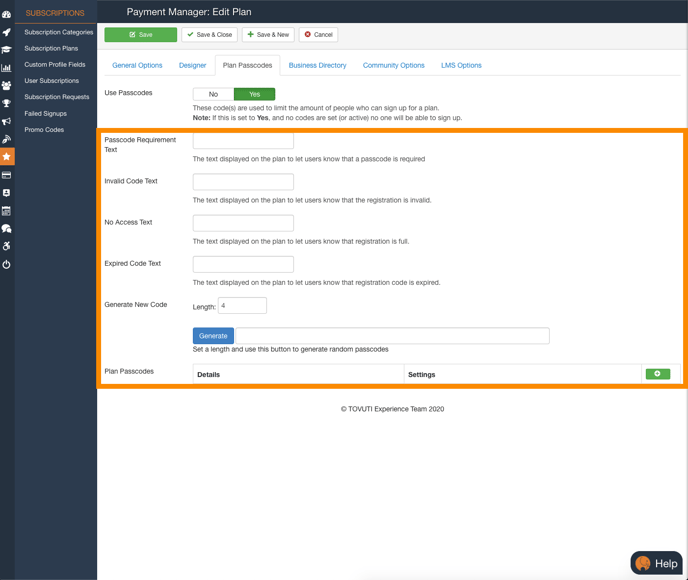Open the credit card icon in sidebar
This screenshot has width=688, height=580.
[7, 175]
